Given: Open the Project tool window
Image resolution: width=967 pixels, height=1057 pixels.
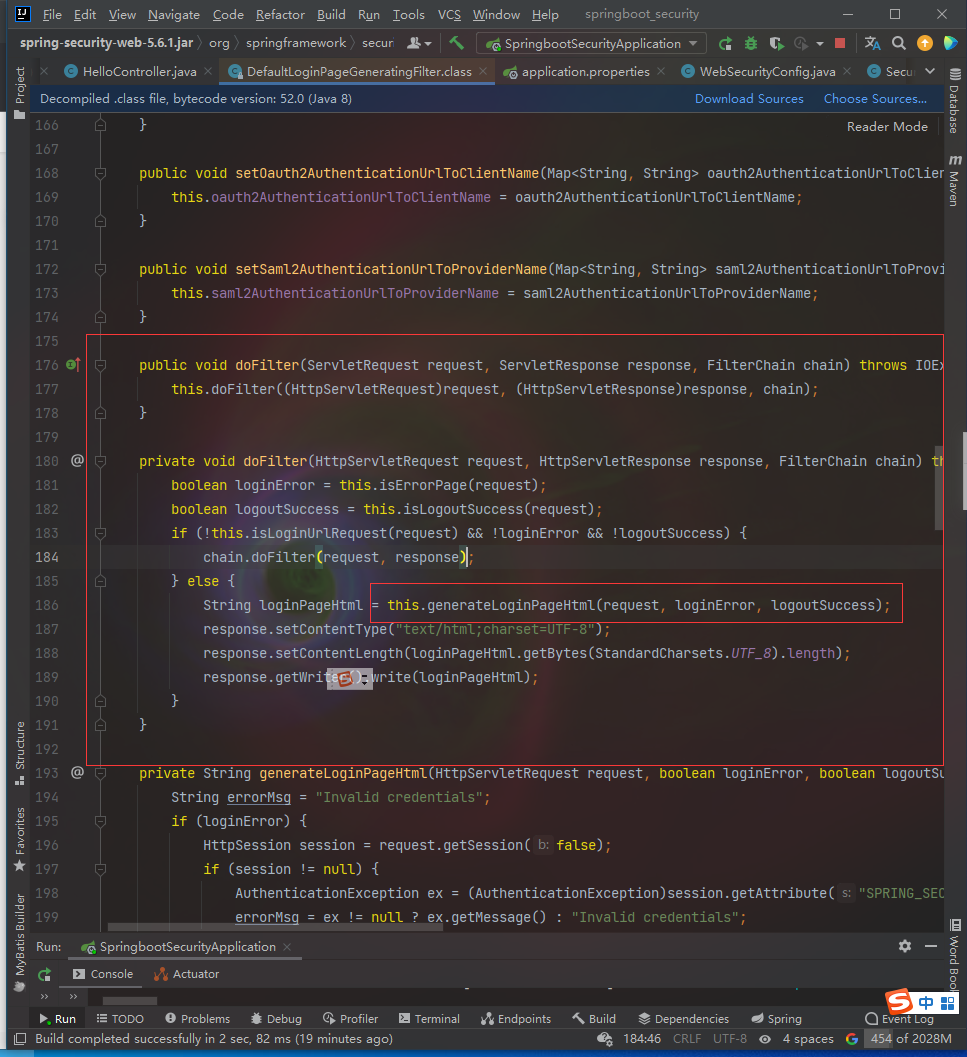Looking at the screenshot, I should 20,92.
